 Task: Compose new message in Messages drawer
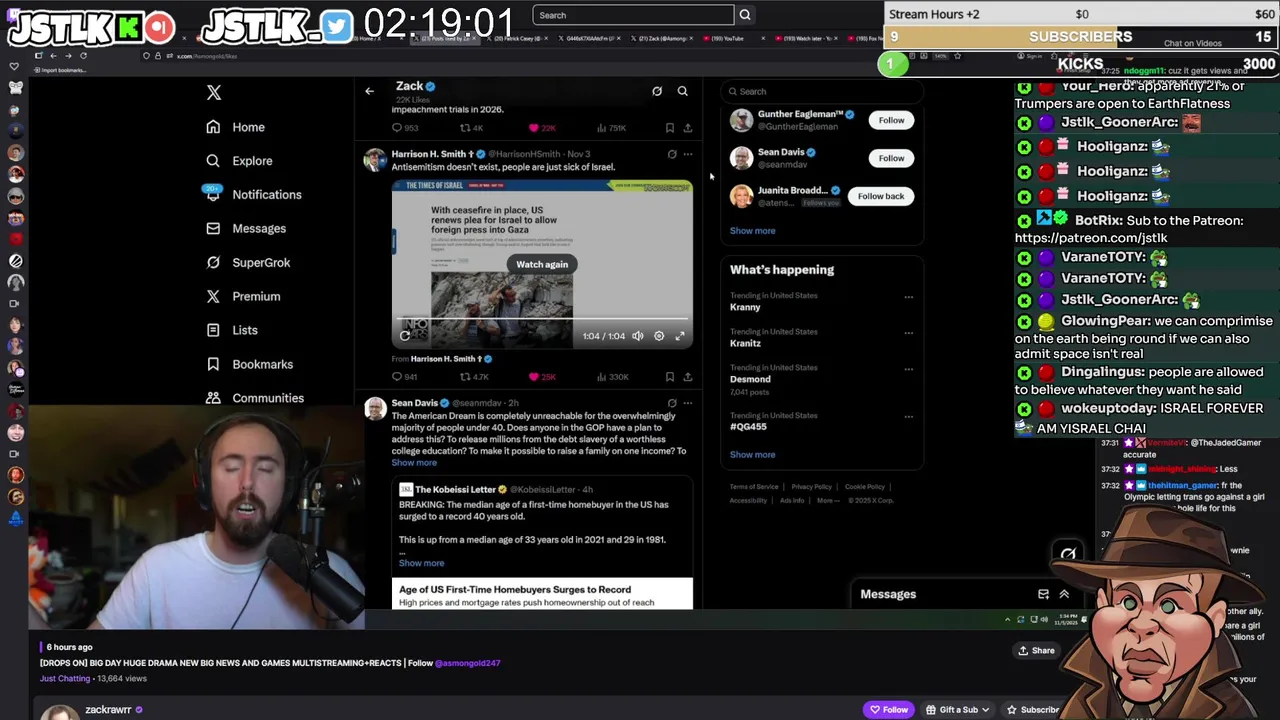click(x=1043, y=594)
